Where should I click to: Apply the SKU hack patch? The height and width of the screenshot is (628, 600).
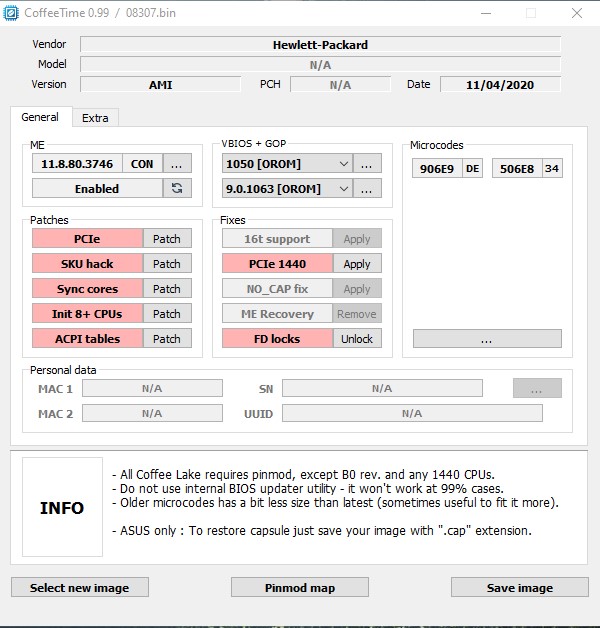pos(167,264)
